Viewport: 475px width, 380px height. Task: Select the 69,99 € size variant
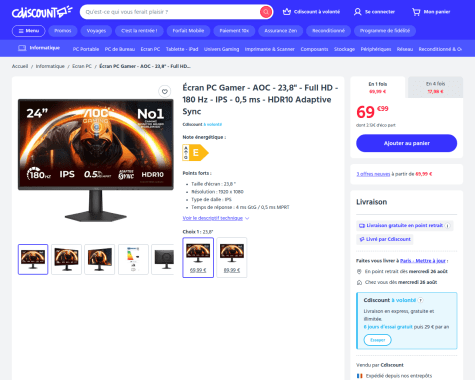point(198,257)
